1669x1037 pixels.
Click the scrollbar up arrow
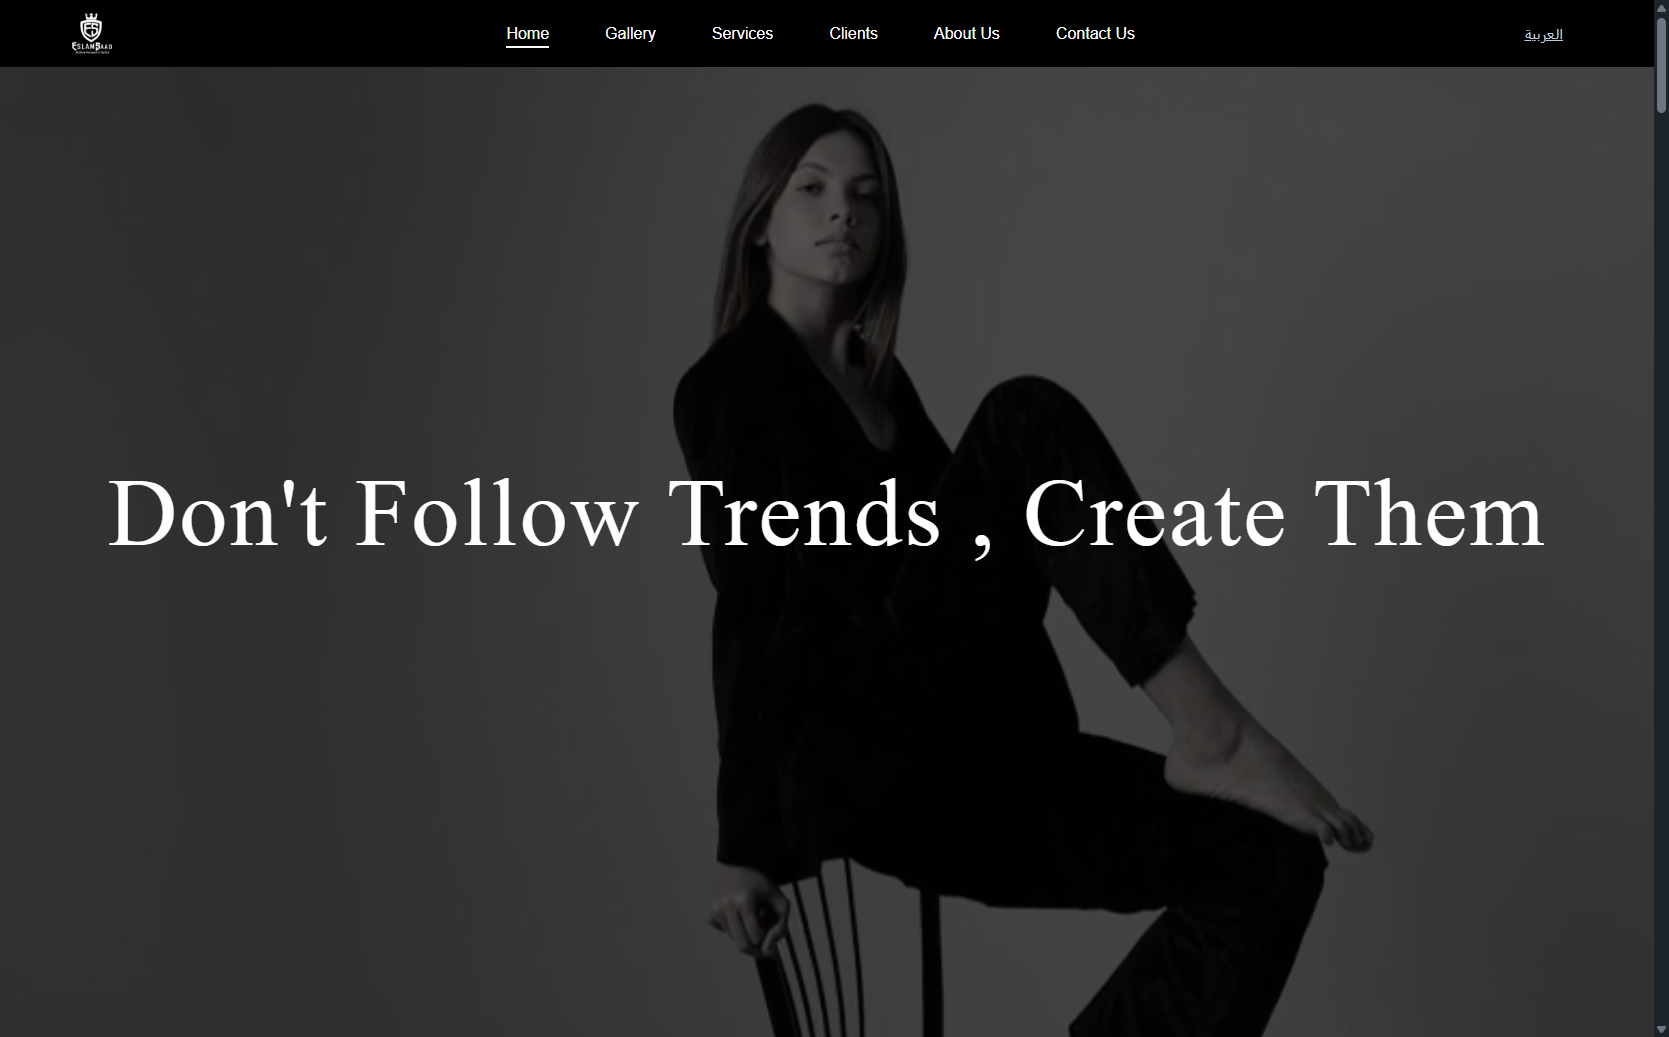[x=1661, y=8]
